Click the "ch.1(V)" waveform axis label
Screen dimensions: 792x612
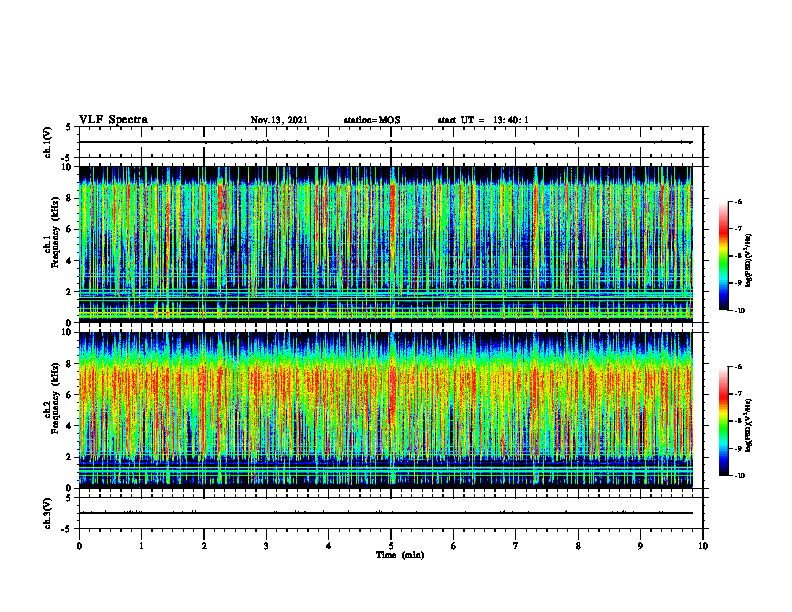click(x=48, y=142)
